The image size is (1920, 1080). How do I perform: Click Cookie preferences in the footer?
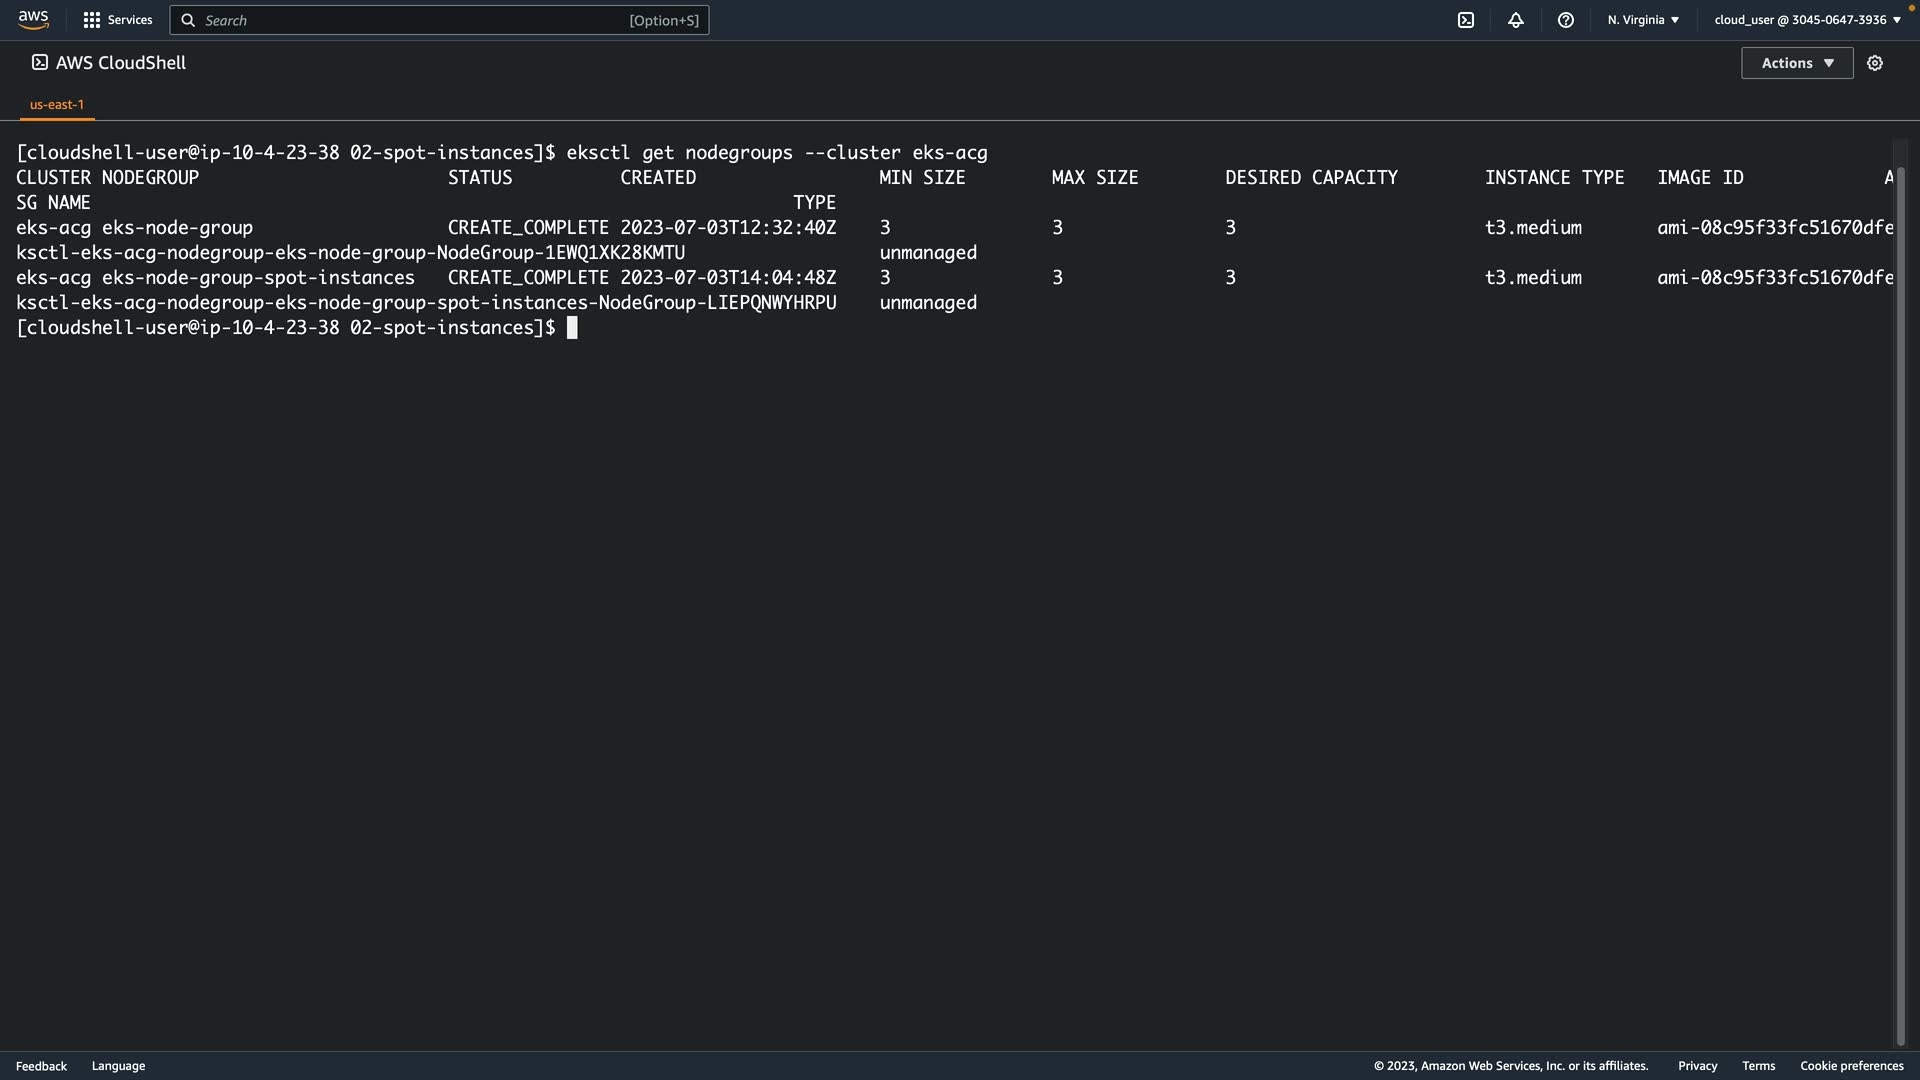point(1851,1066)
